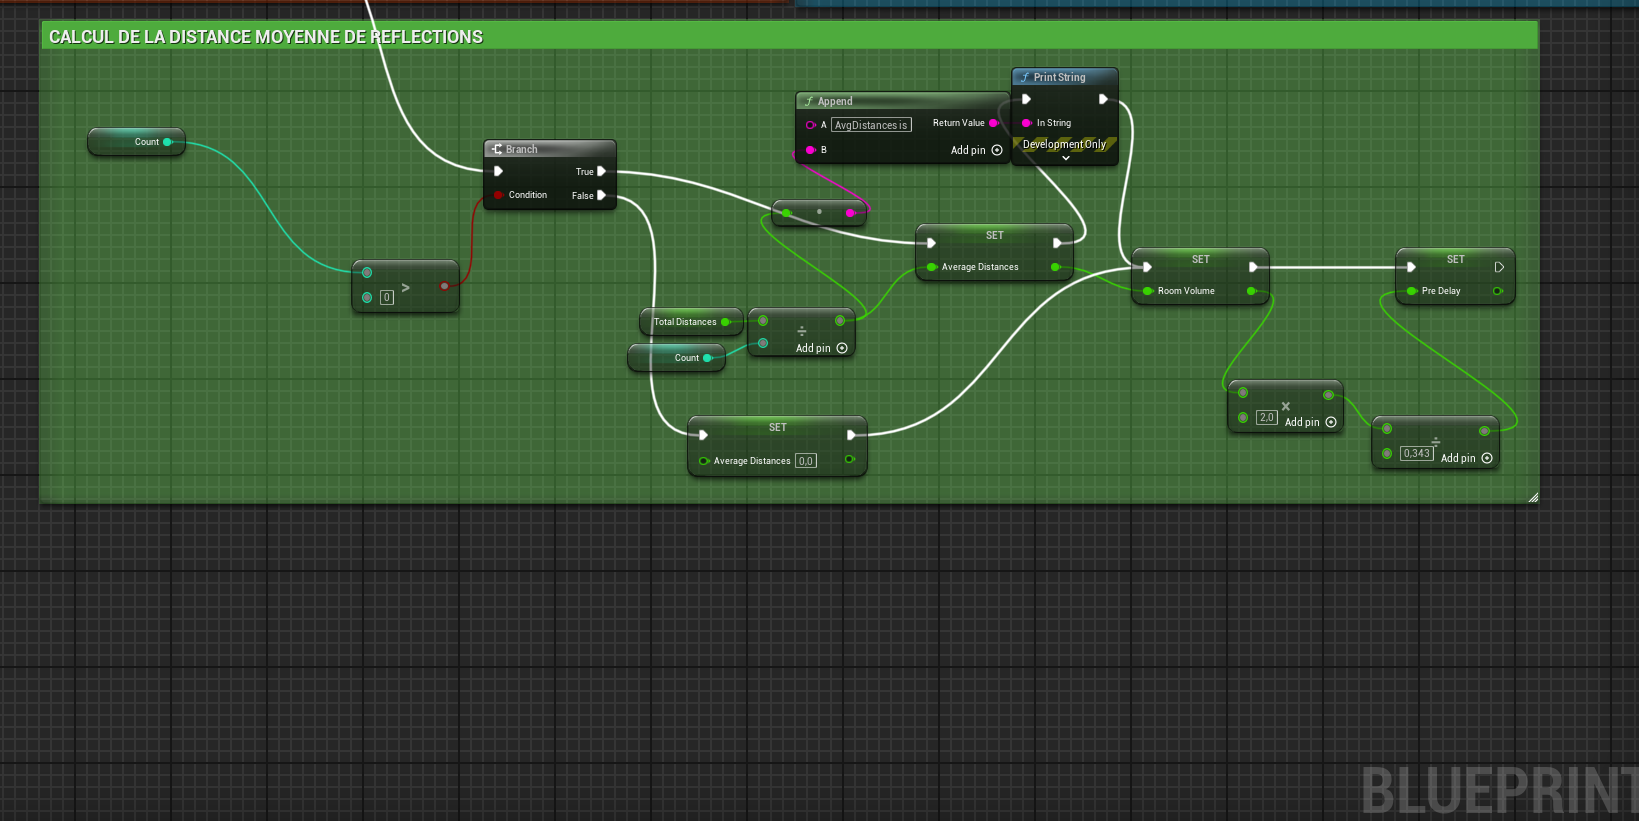Click the 2,0 value field in multiply node
This screenshot has height=821, width=1639.
tap(1267, 417)
